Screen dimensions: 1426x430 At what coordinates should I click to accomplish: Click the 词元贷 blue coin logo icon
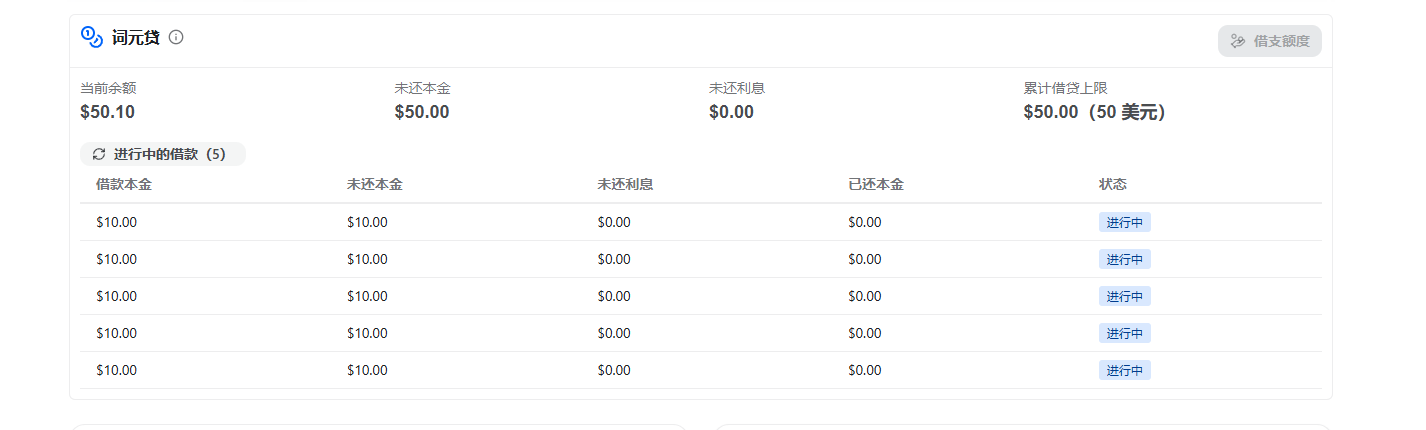pyautogui.click(x=92, y=37)
